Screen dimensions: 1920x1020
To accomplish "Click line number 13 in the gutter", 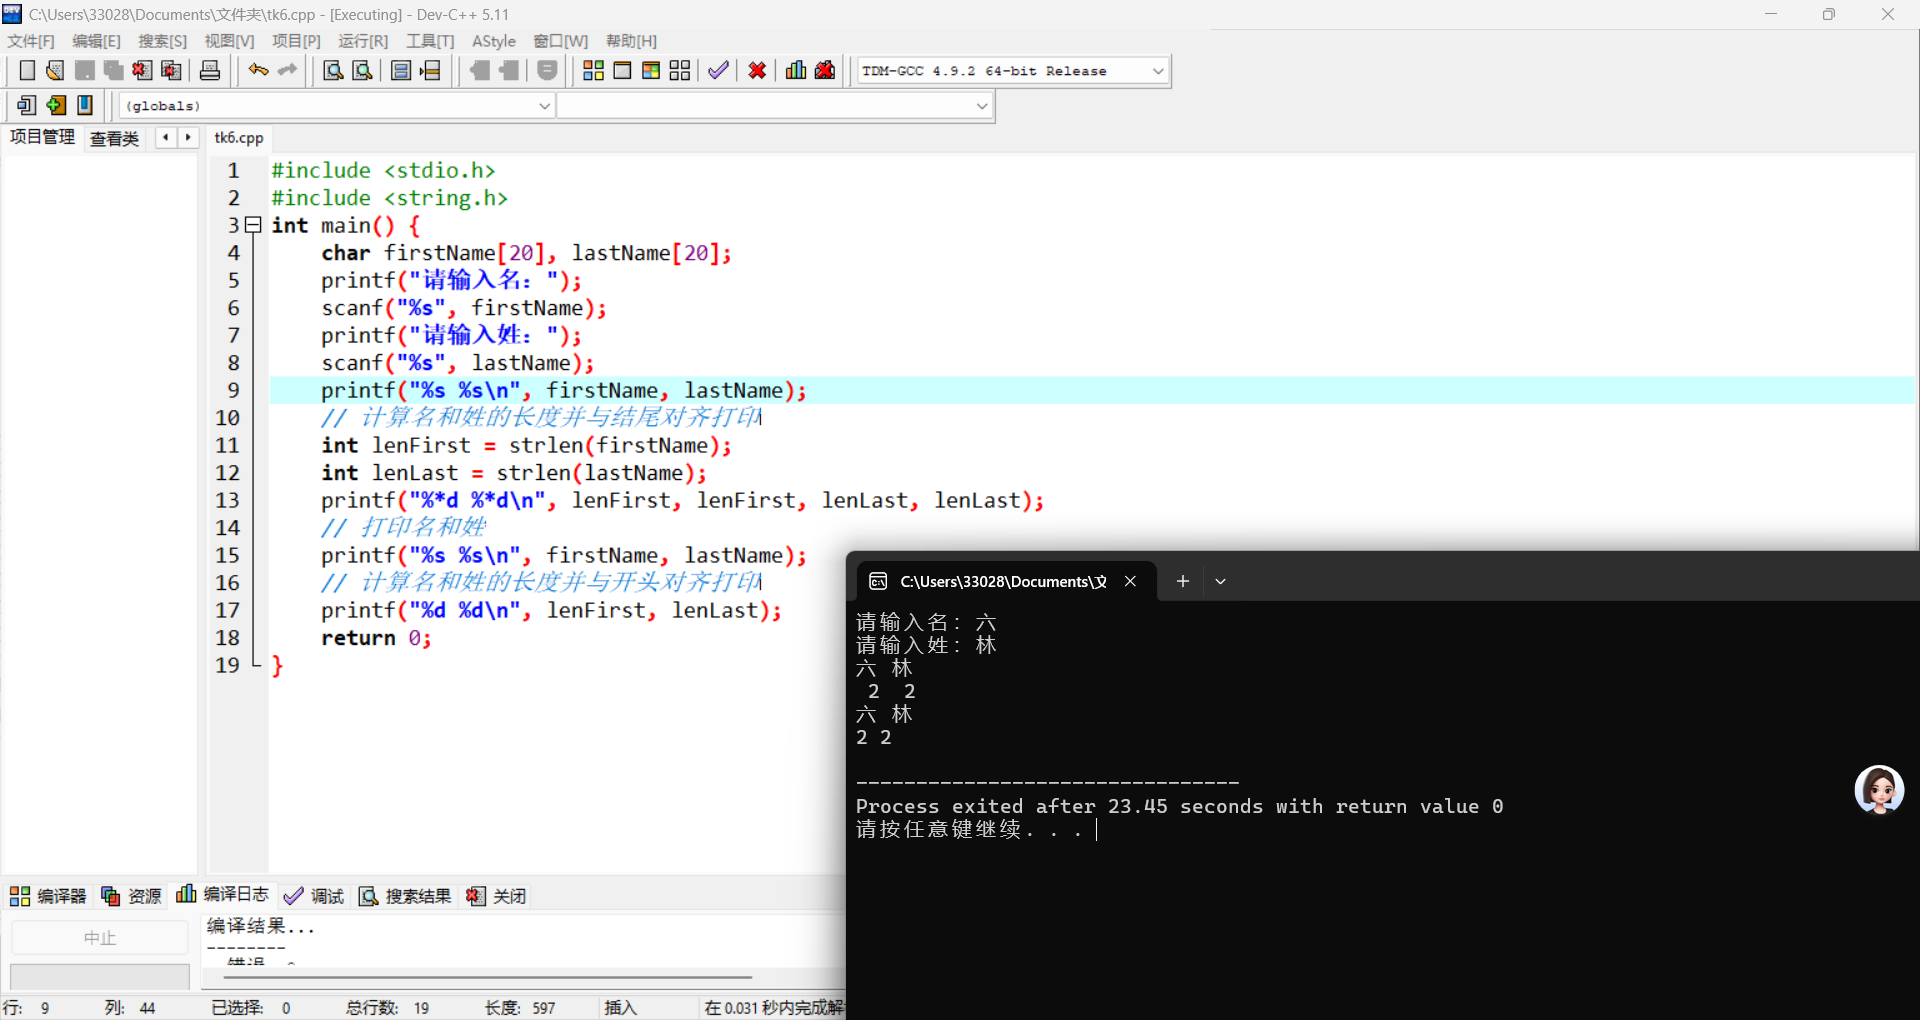I will point(228,500).
